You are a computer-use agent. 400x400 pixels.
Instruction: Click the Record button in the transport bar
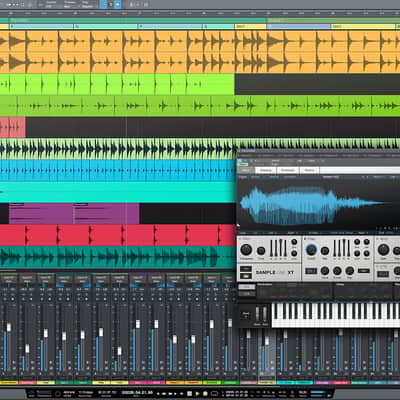[x=205, y=394]
